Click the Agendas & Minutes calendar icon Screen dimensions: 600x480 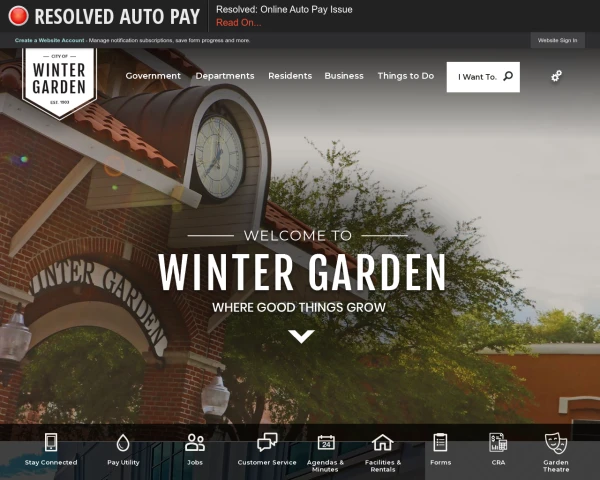326,442
